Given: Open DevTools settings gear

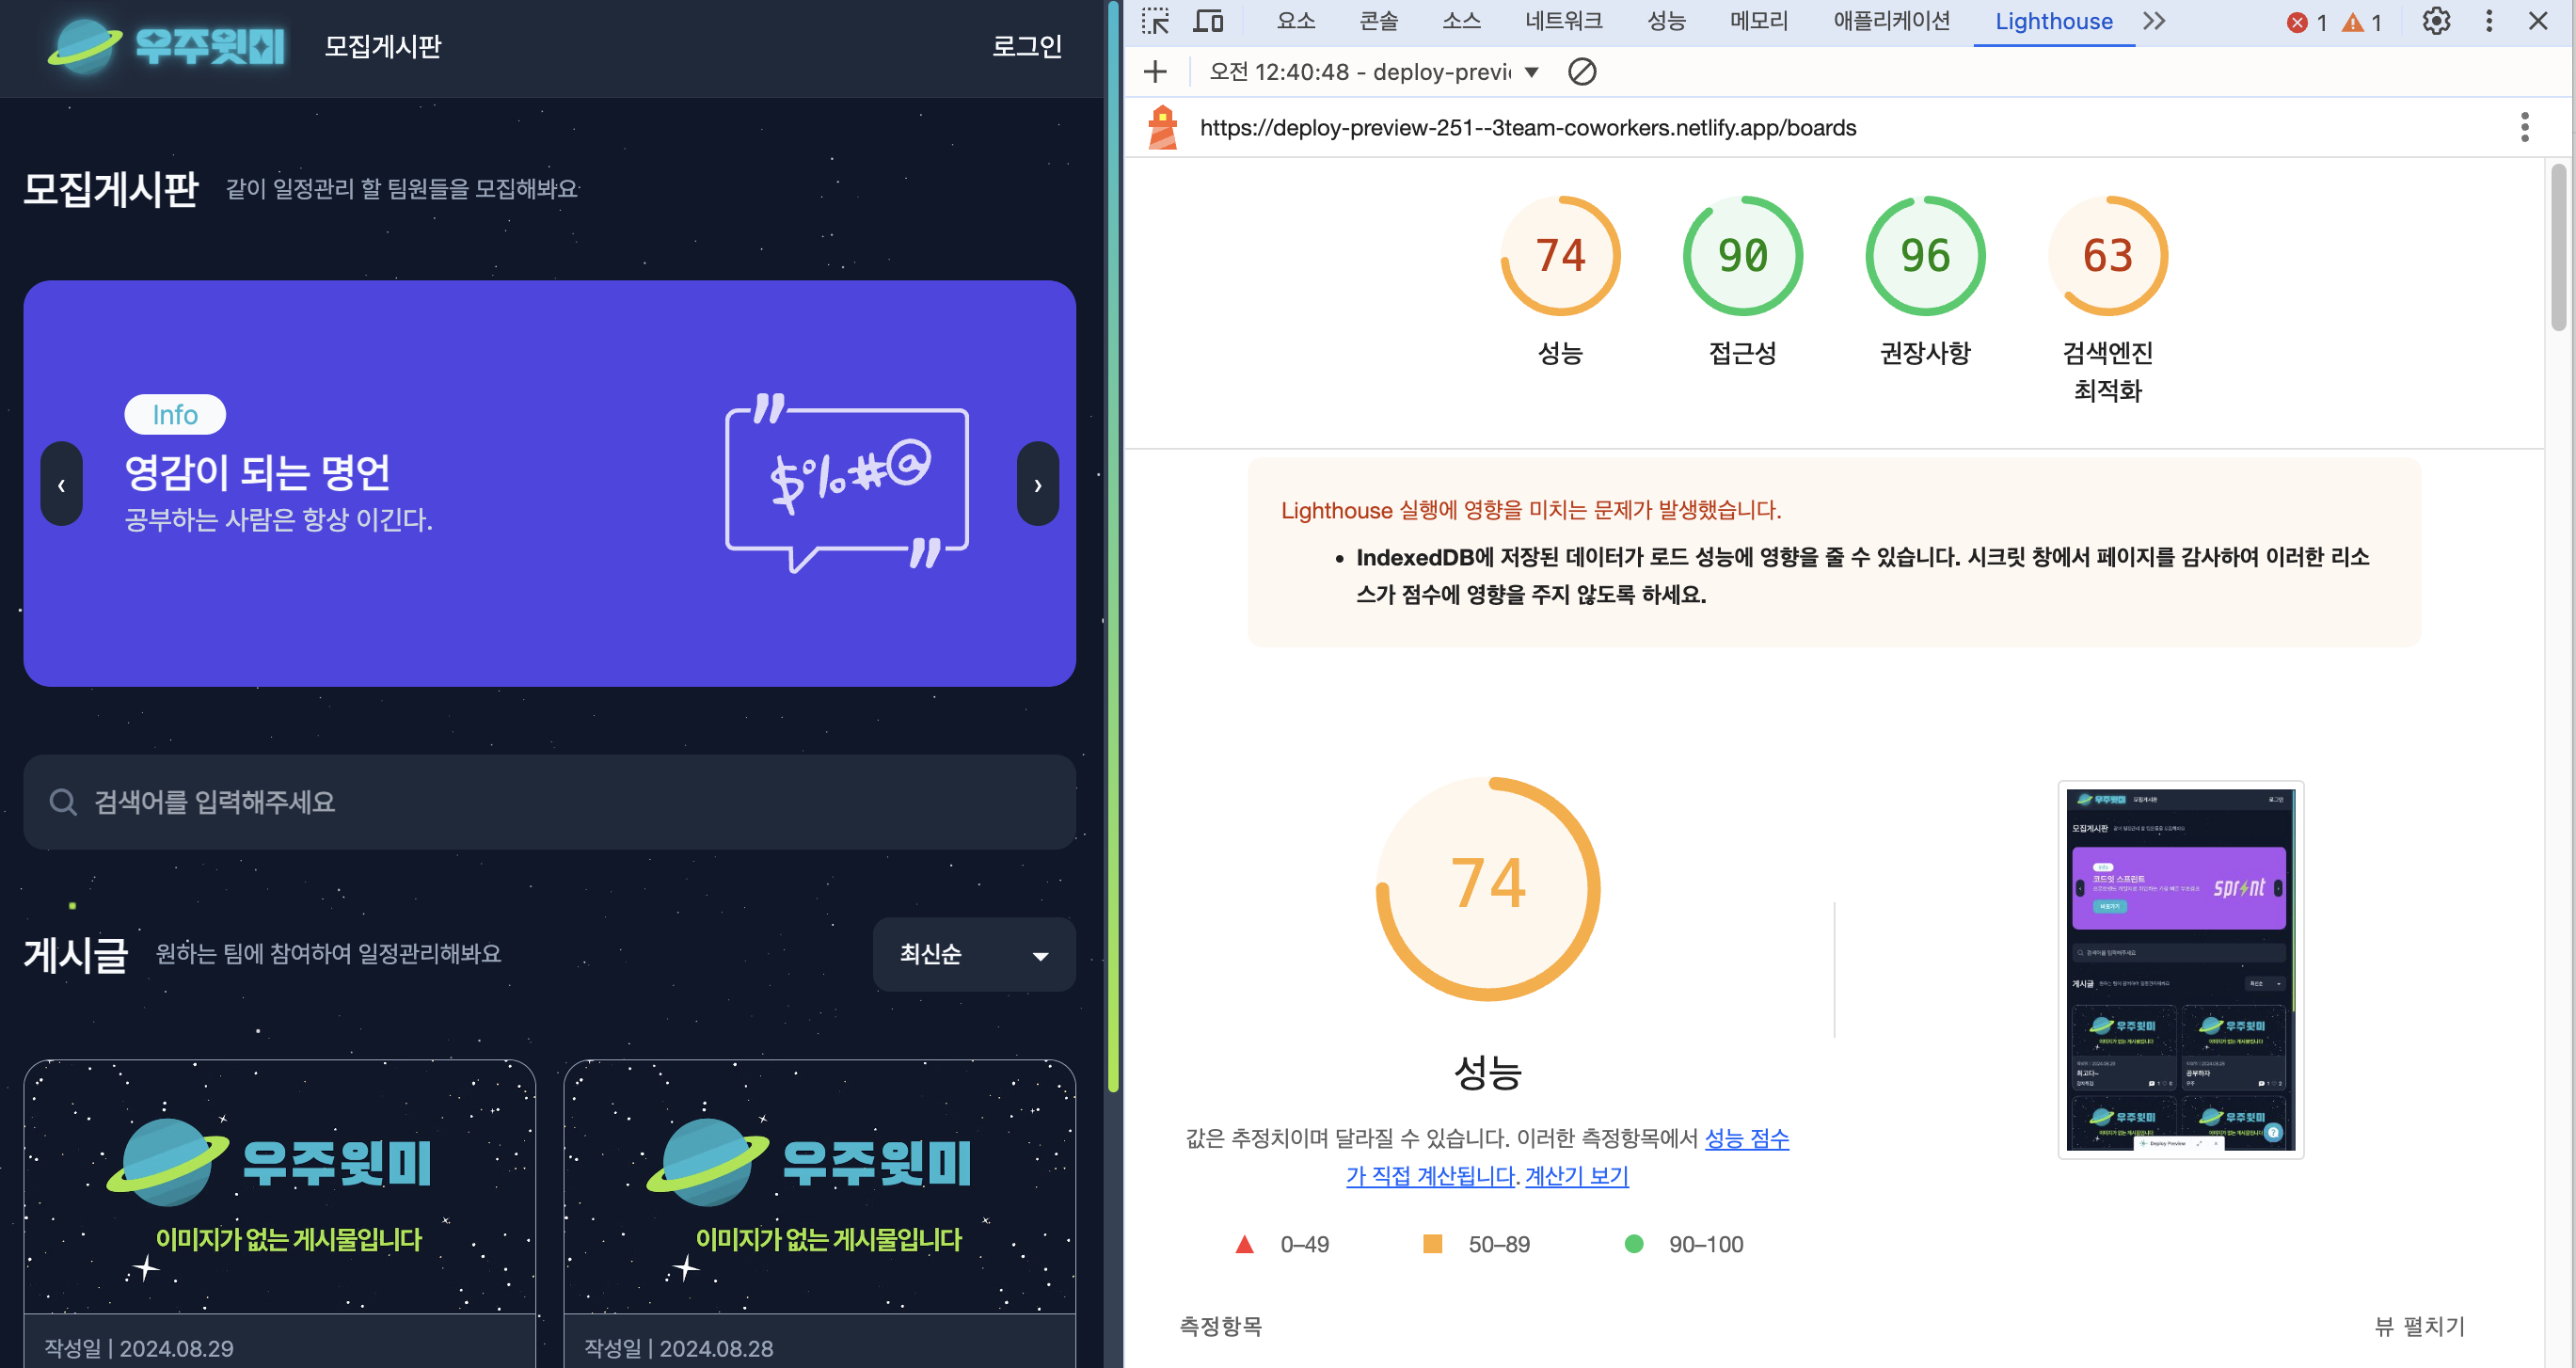Looking at the screenshot, I should (x=2436, y=21).
